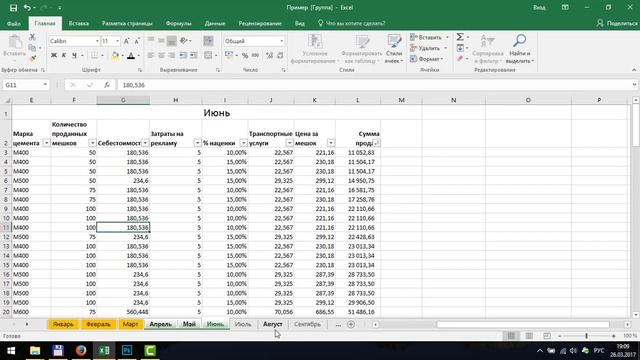The height and width of the screenshot is (360, 640).
Task: Open the Cell Styles gallery
Action: (x=394, y=49)
